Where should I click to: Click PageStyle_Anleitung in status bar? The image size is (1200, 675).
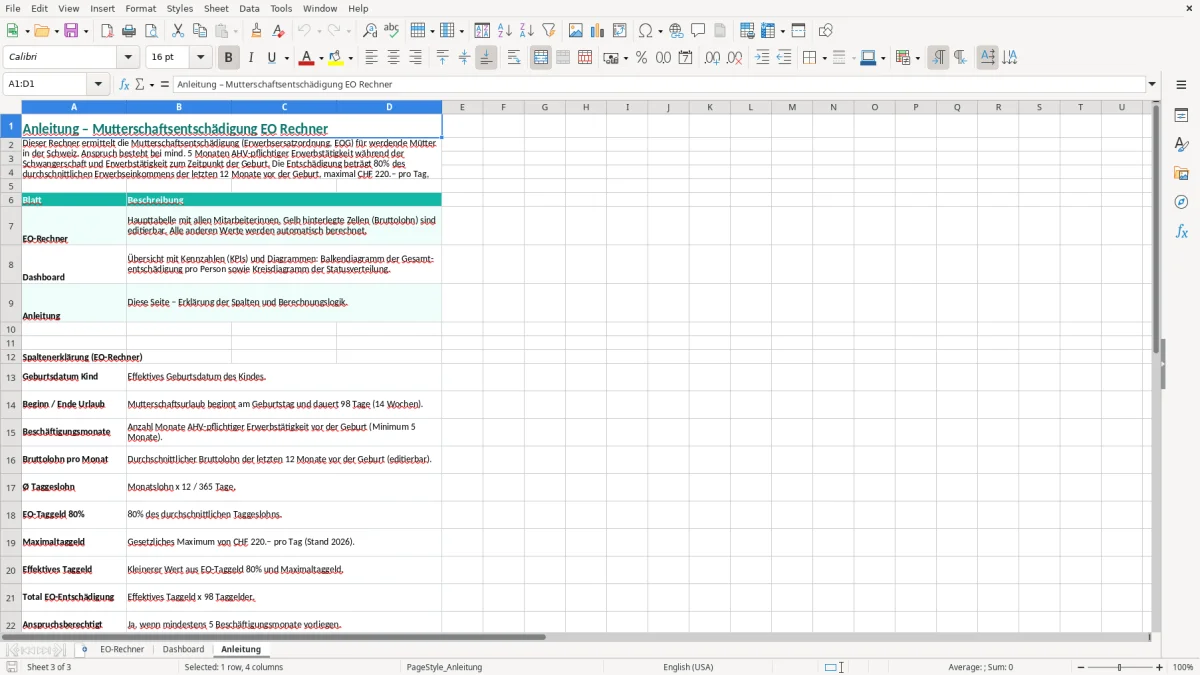(x=444, y=667)
